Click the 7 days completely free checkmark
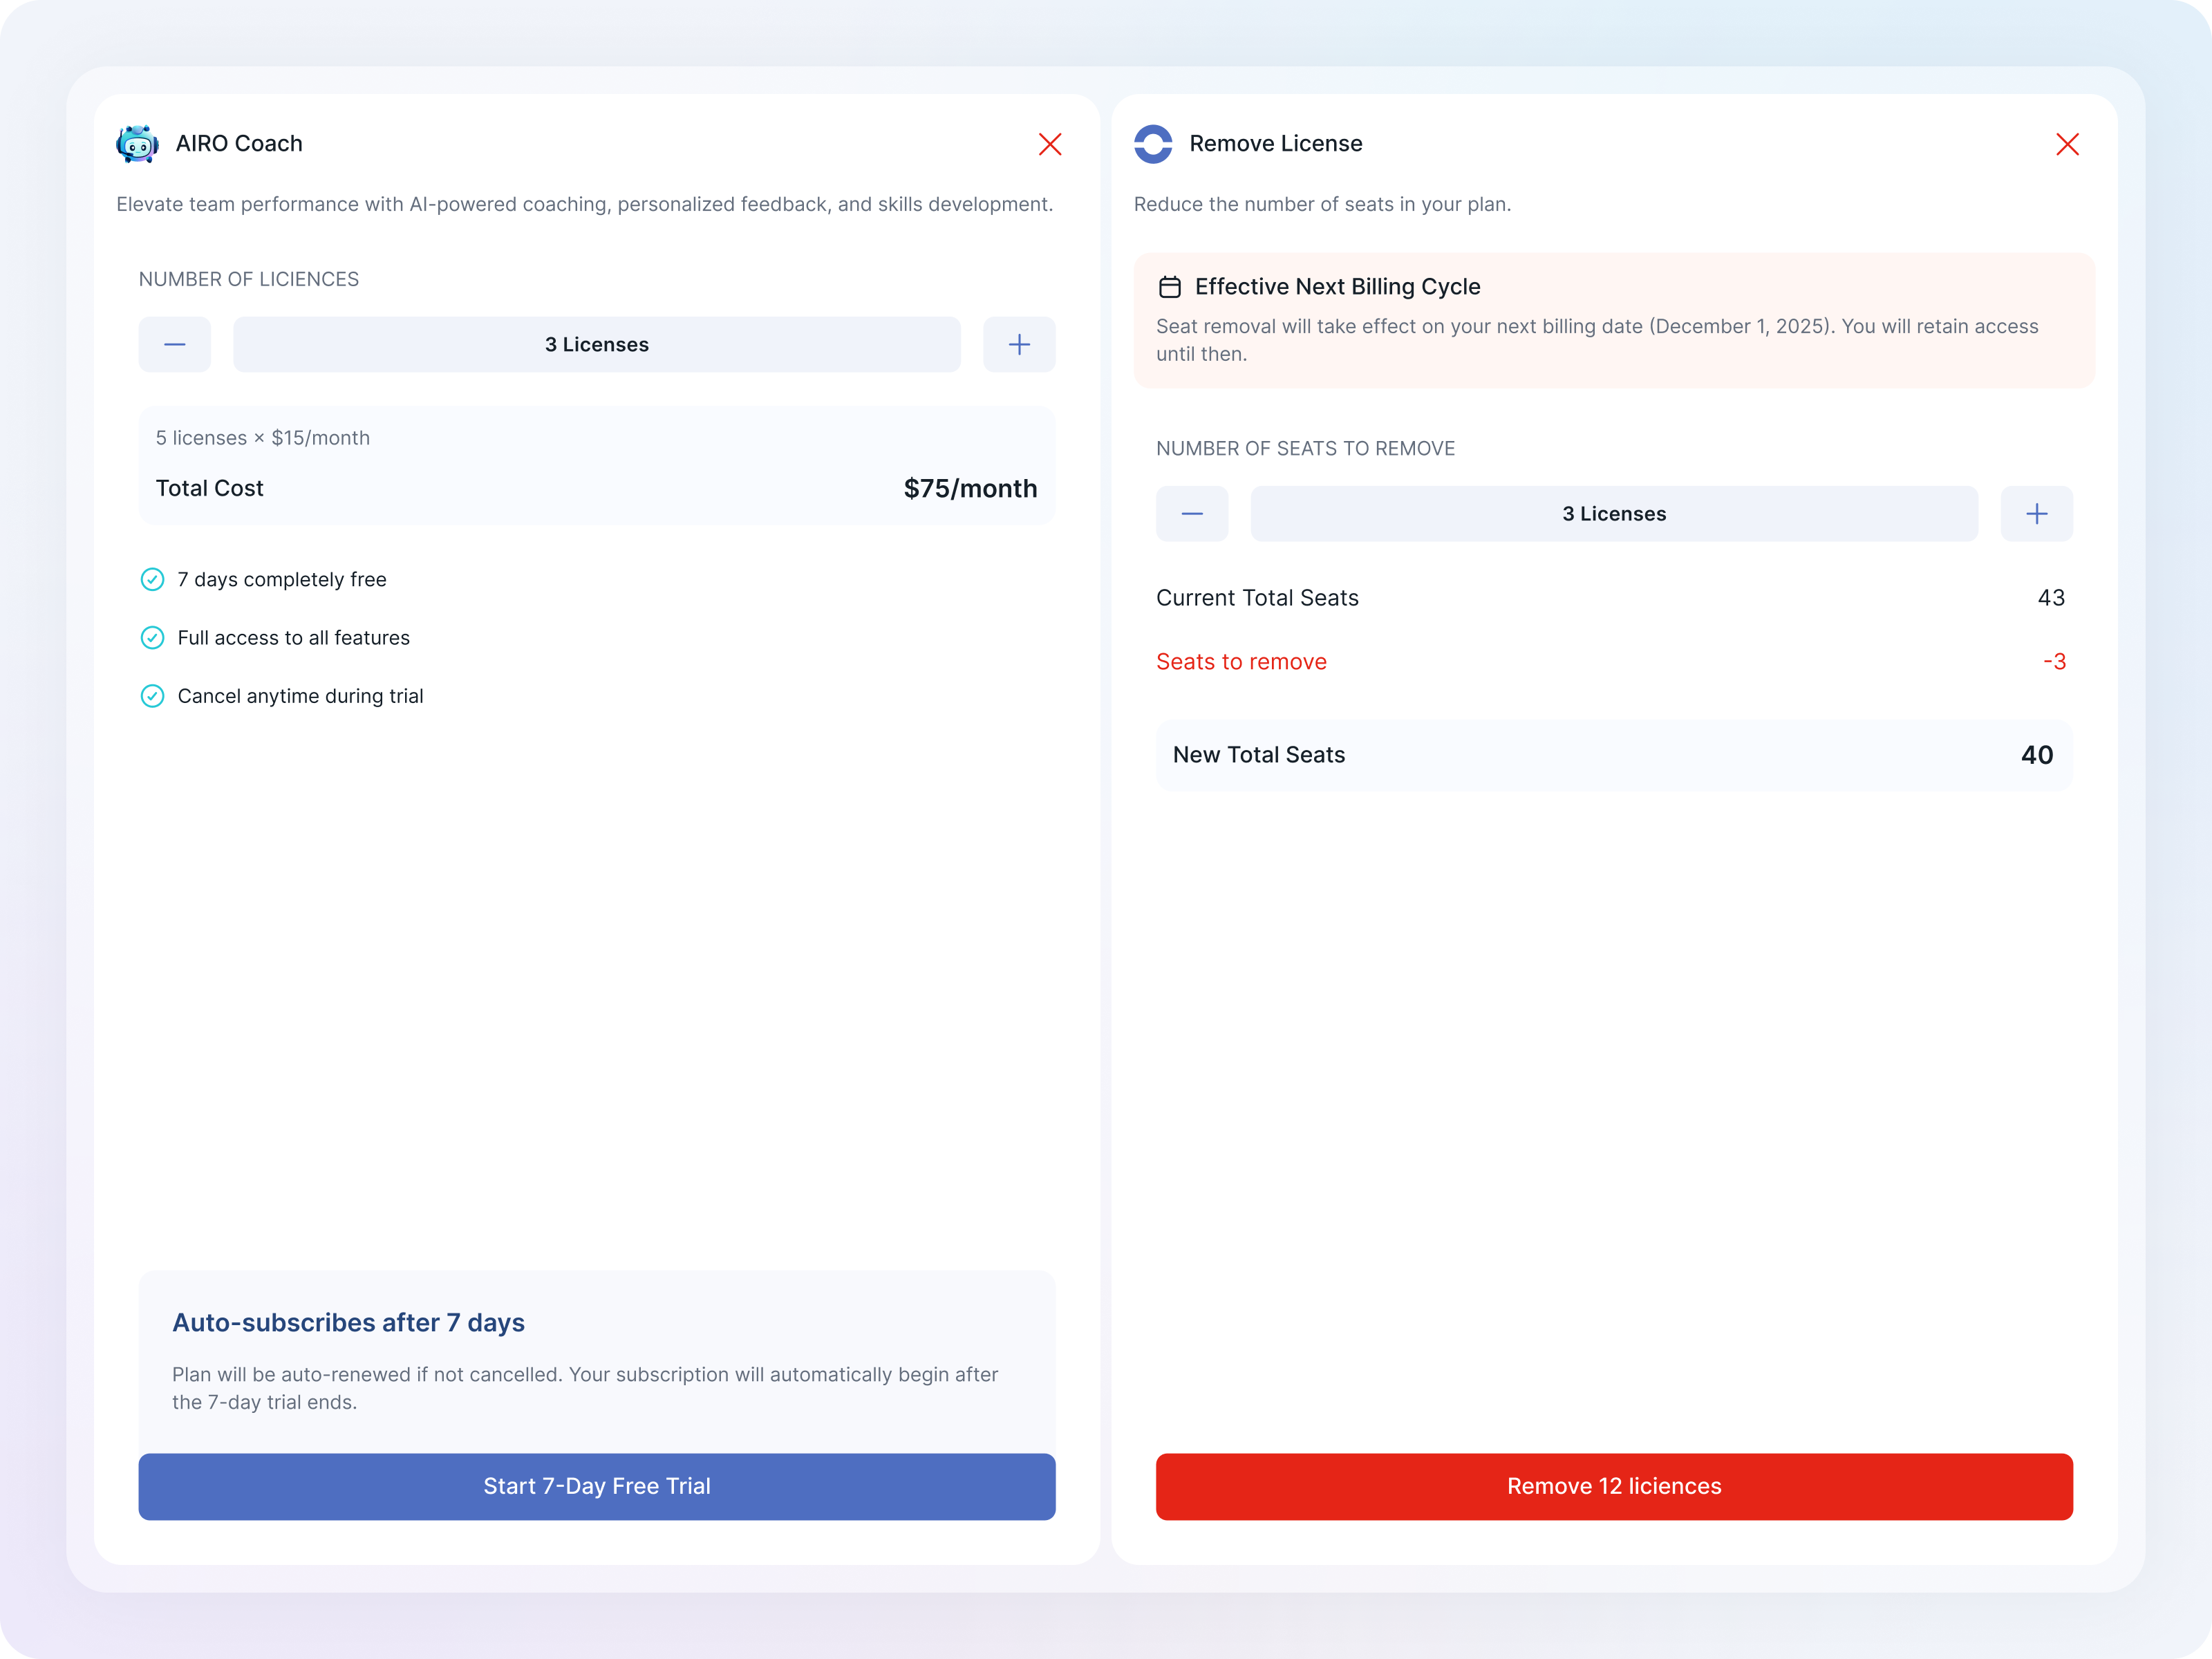The height and width of the screenshot is (1659, 2212). (x=152, y=580)
